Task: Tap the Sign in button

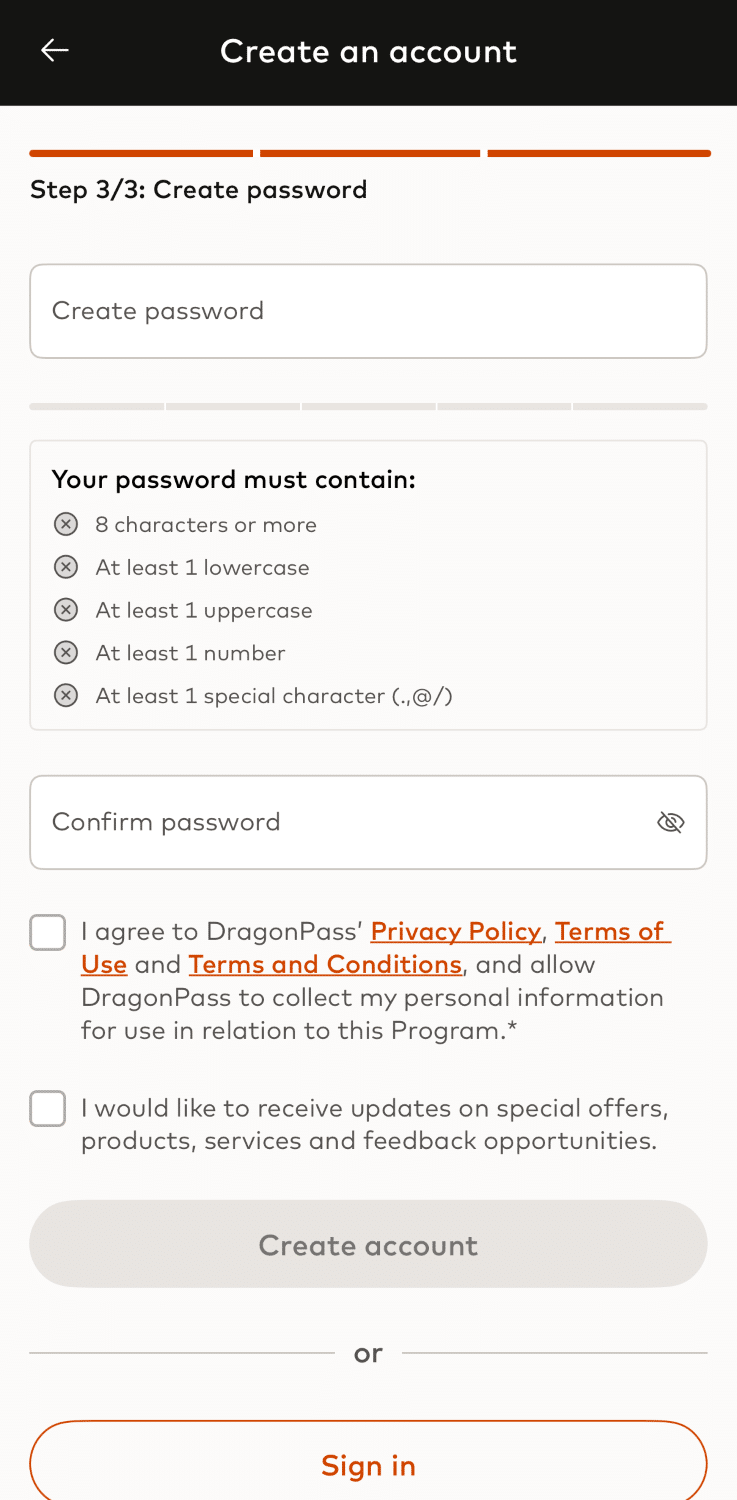Action: [368, 1465]
